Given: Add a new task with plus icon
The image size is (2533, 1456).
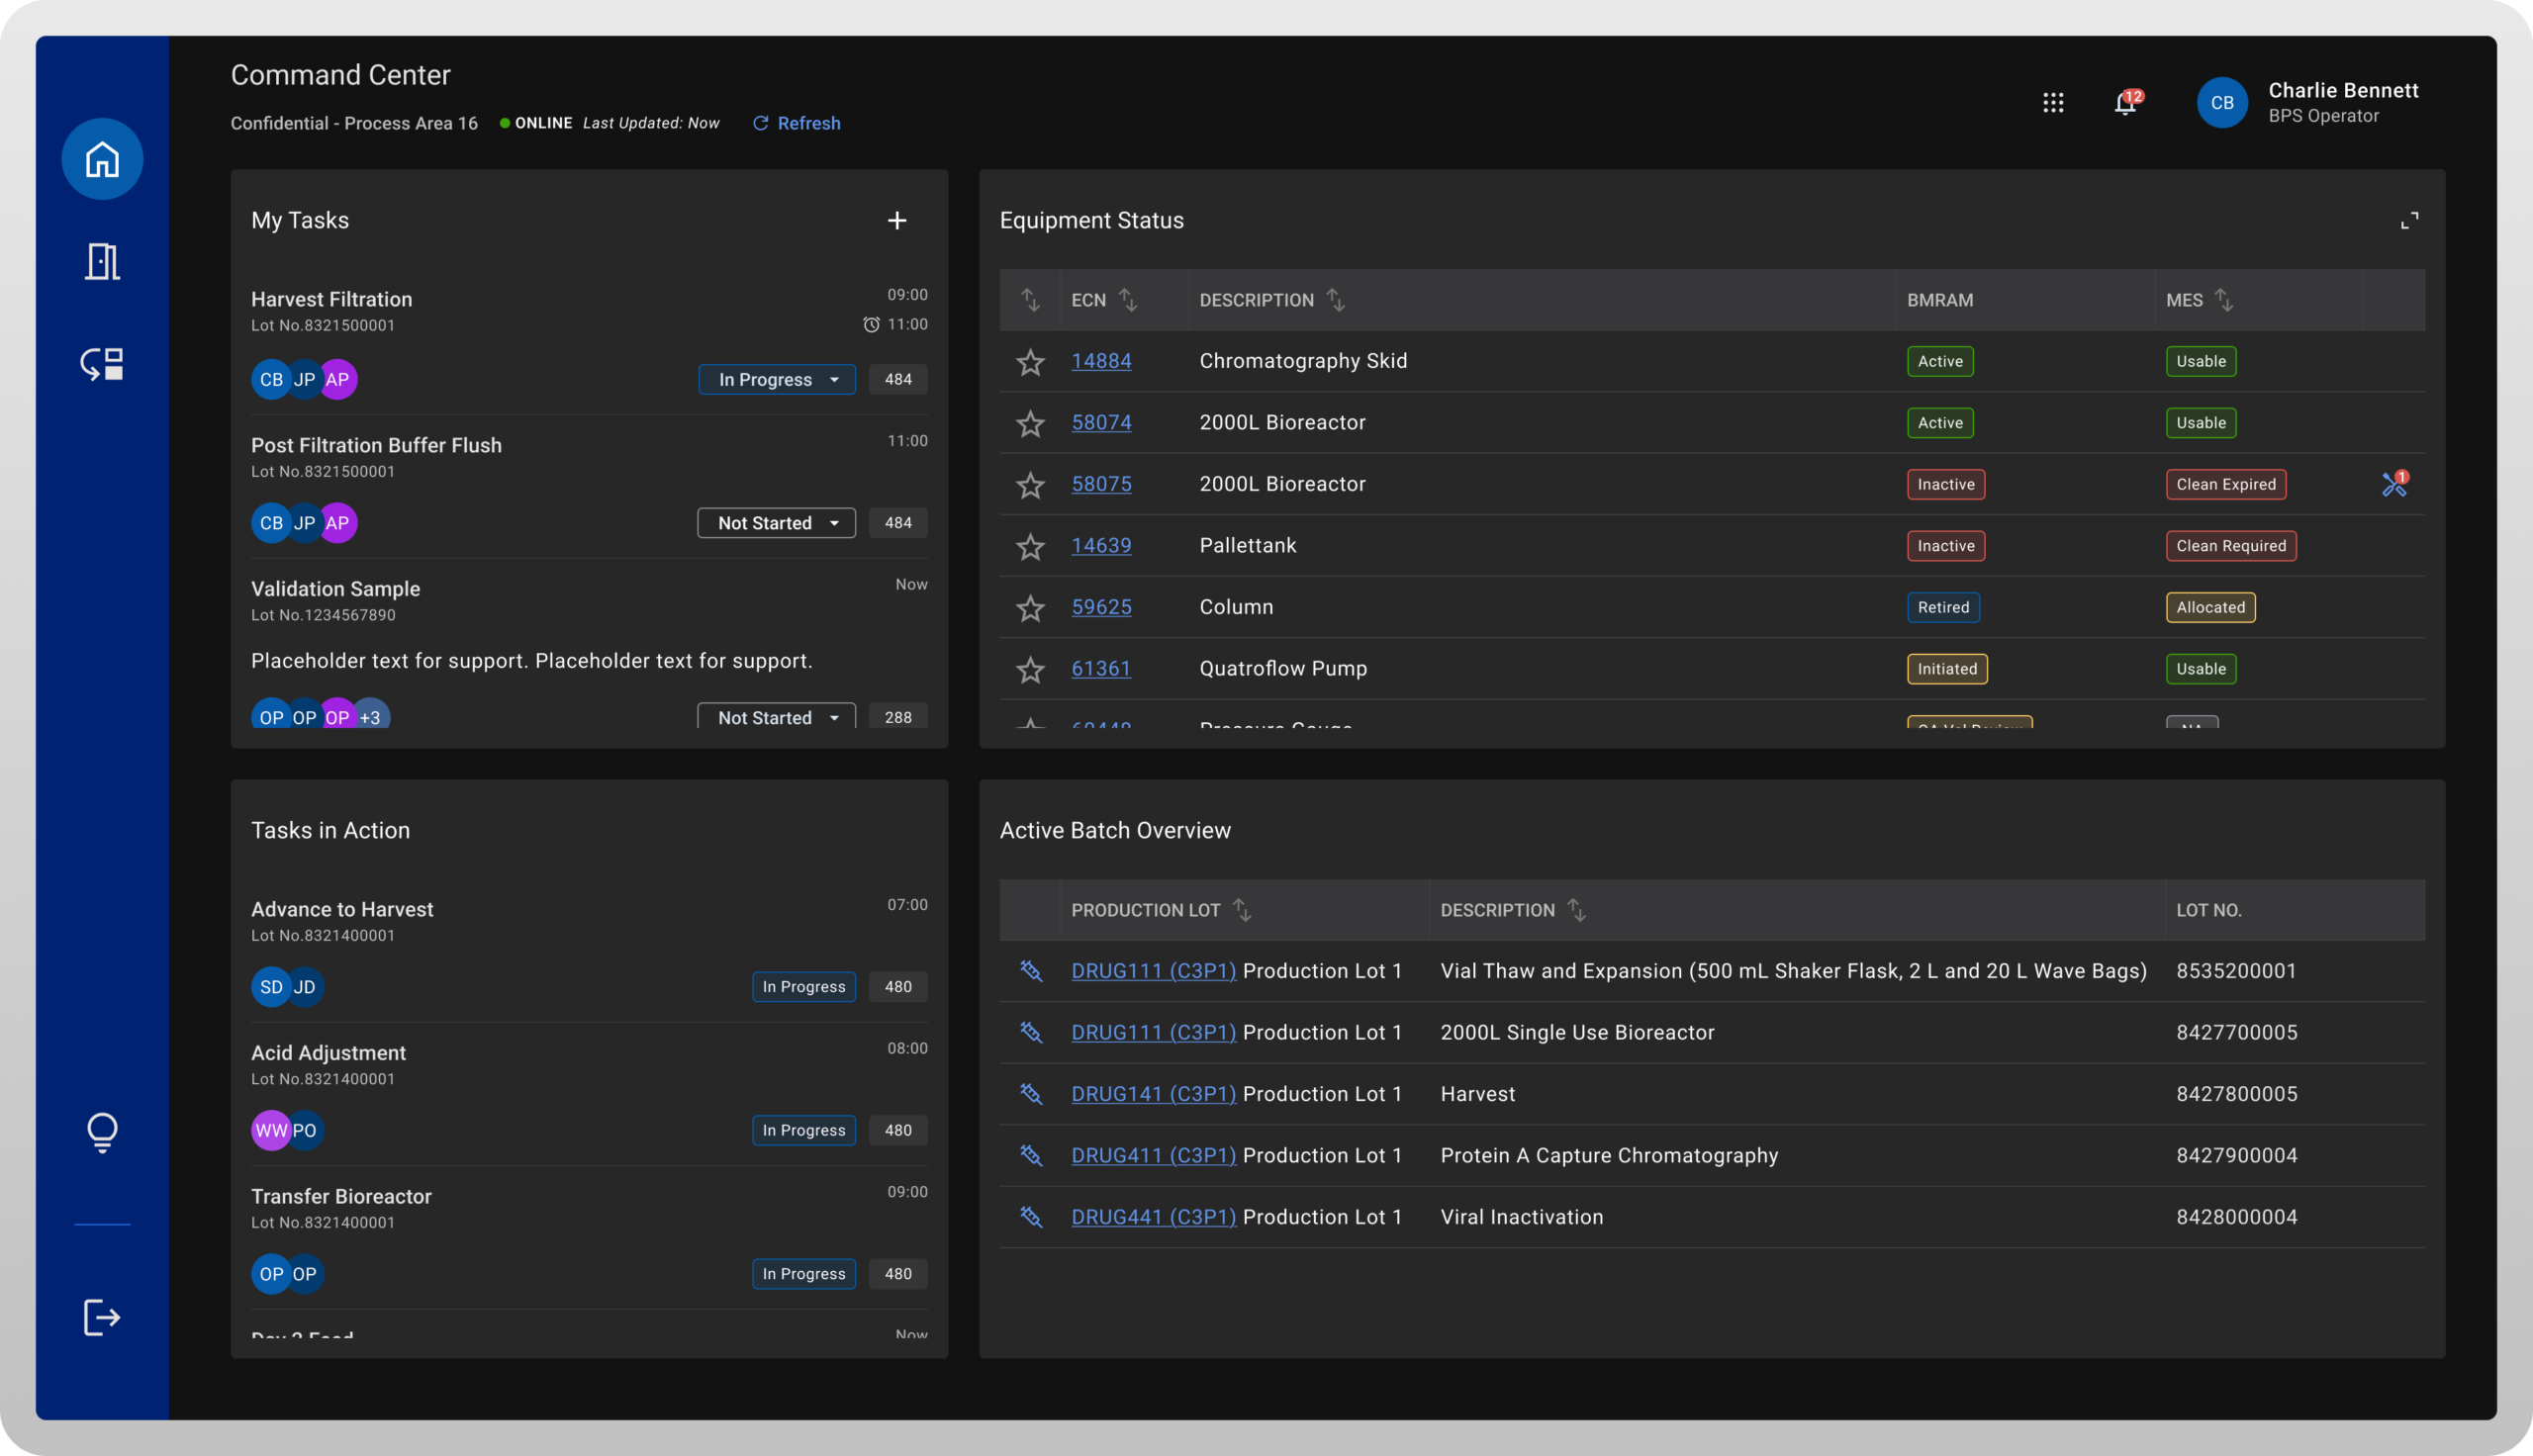Looking at the screenshot, I should click(897, 220).
